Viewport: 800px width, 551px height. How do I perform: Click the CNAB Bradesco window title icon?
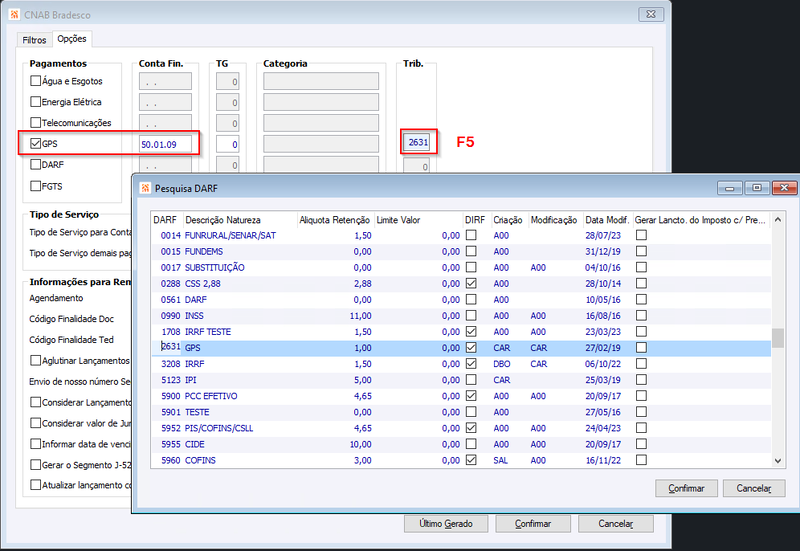(14, 15)
